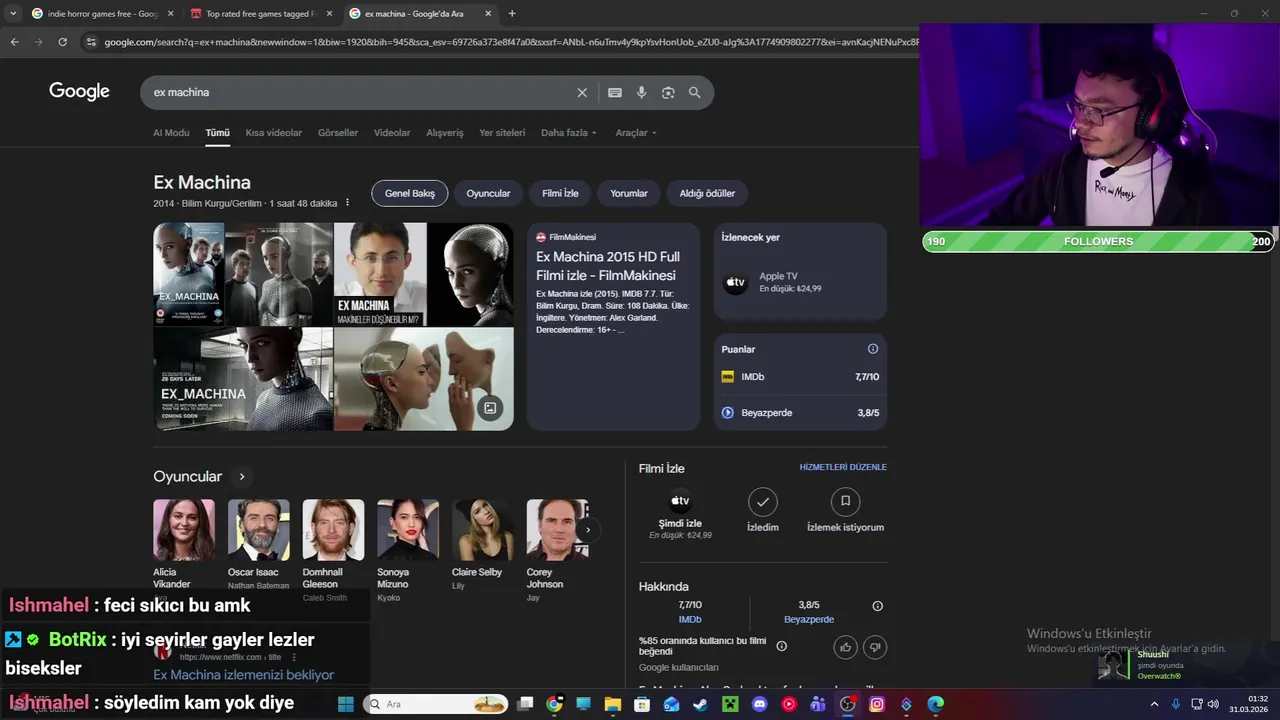Switch to the Görseller tab

tap(338, 133)
